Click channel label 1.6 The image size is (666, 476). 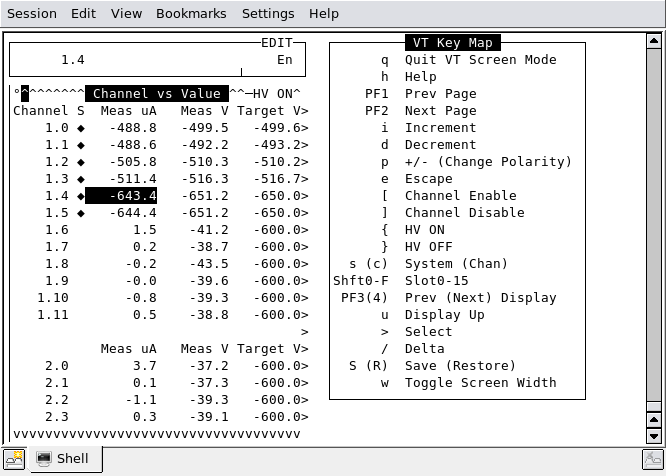pyautogui.click(x=57, y=230)
